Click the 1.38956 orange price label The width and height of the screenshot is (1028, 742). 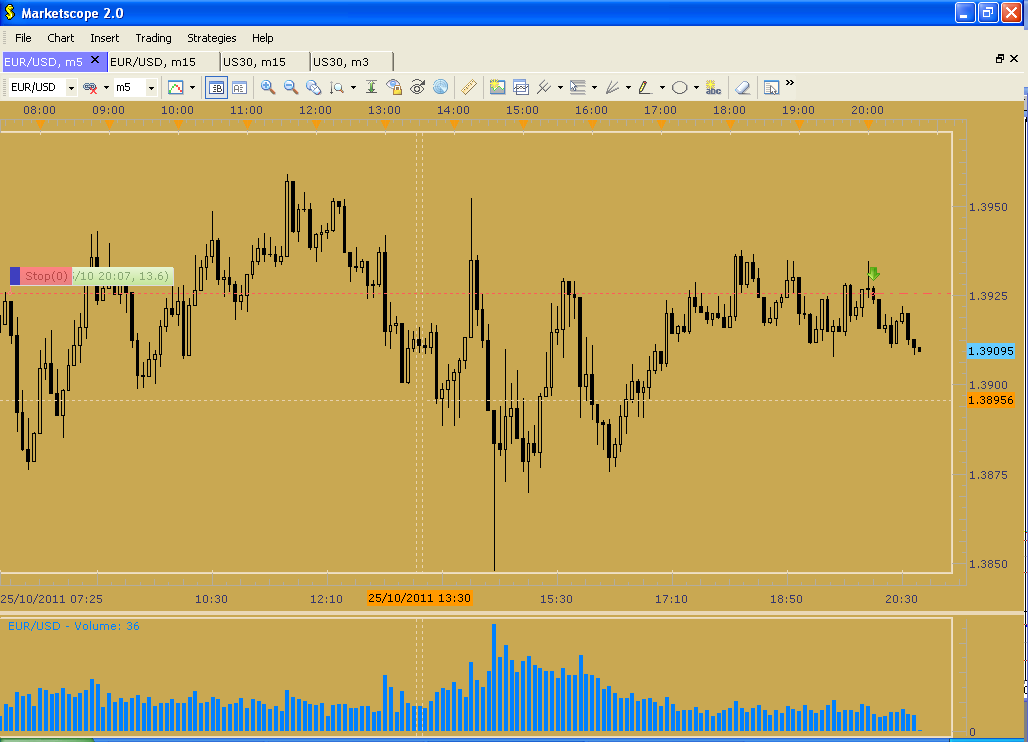click(x=991, y=400)
